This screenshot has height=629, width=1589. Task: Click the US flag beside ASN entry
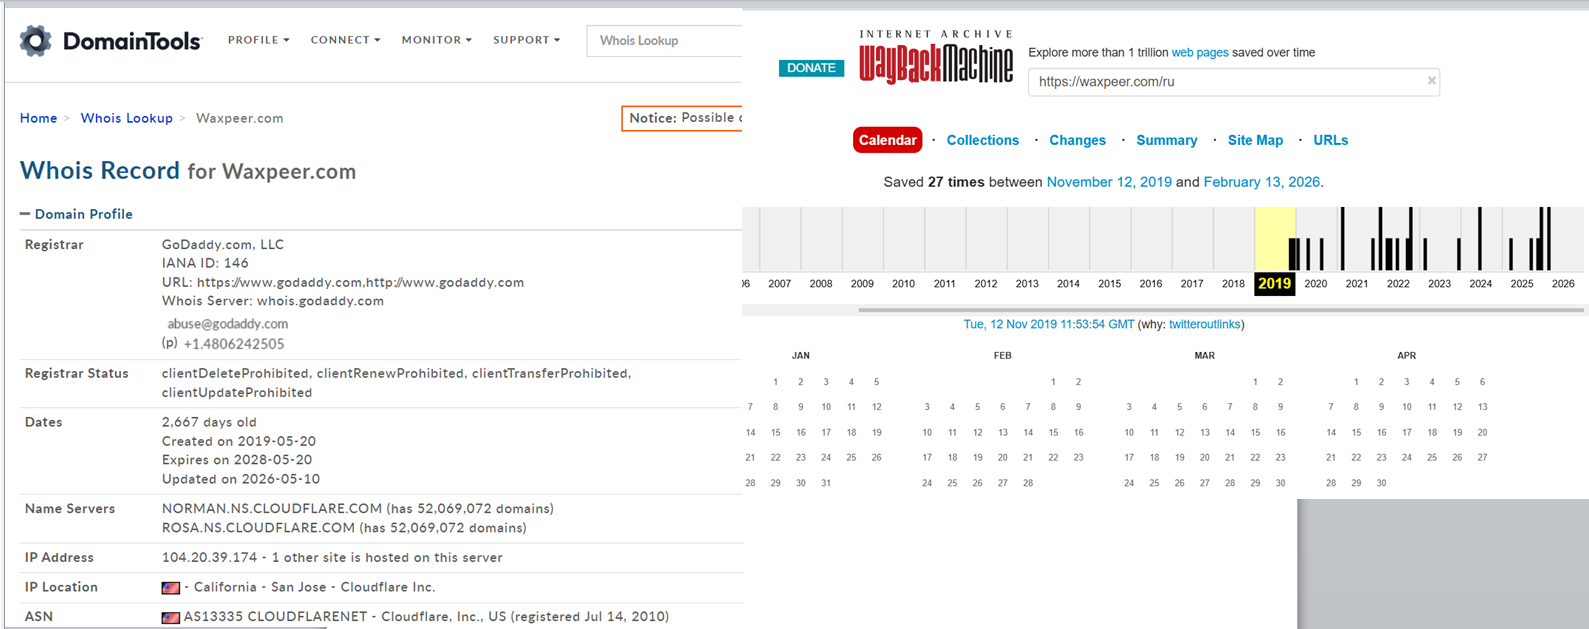(171, 617)
